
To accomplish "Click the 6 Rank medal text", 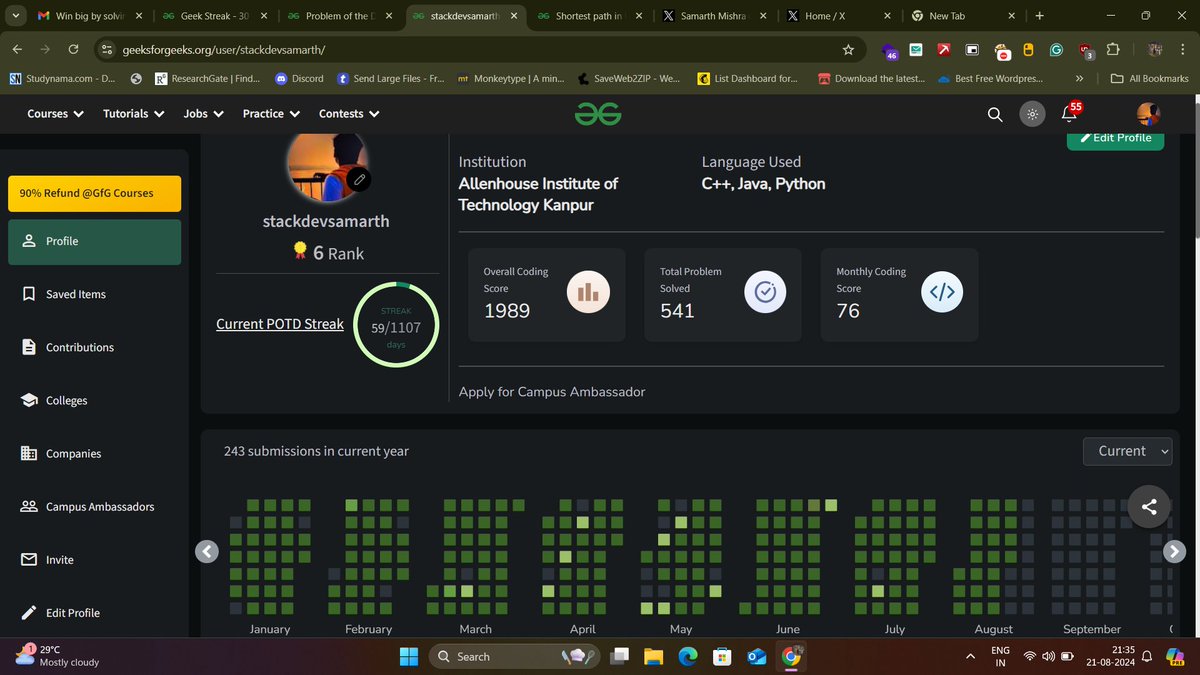I will pos(328,254).
